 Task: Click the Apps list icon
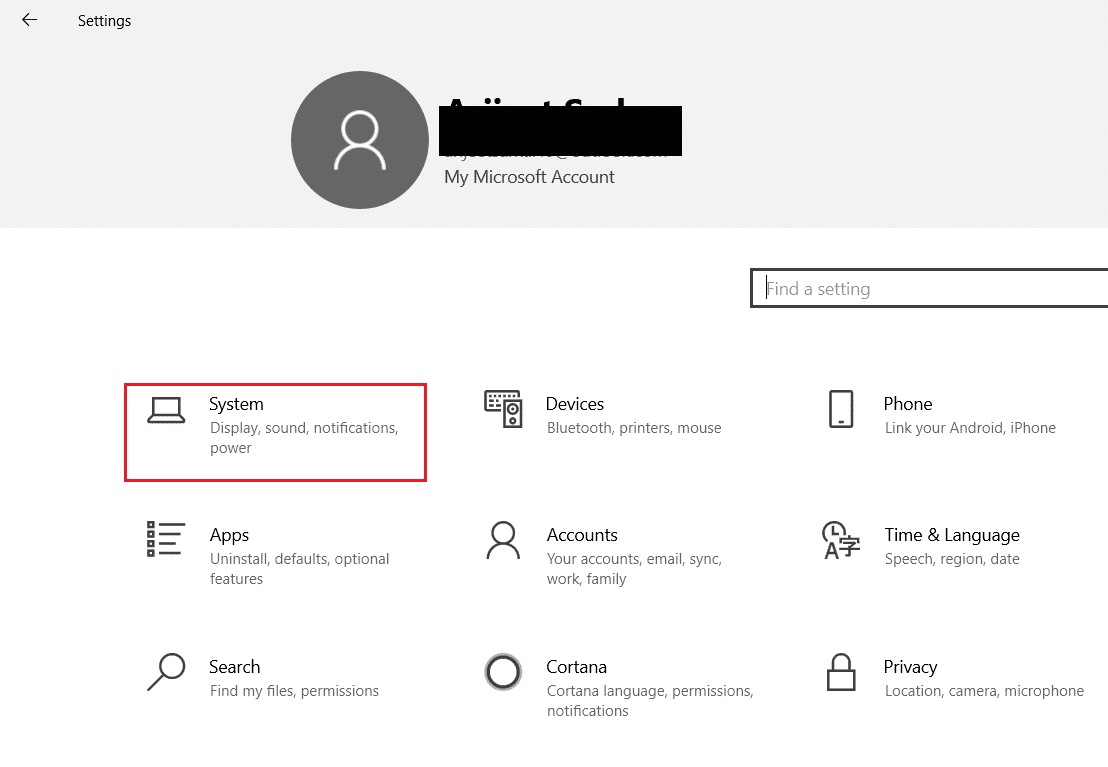[166, 539]
